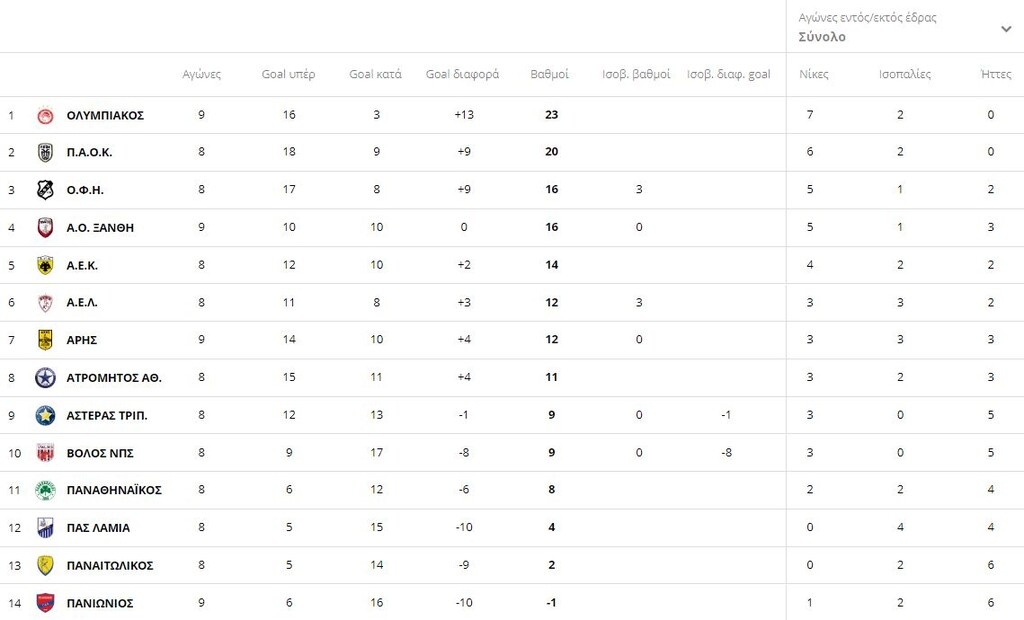Click the ΑΡΗΣ team crest icon

45,340
